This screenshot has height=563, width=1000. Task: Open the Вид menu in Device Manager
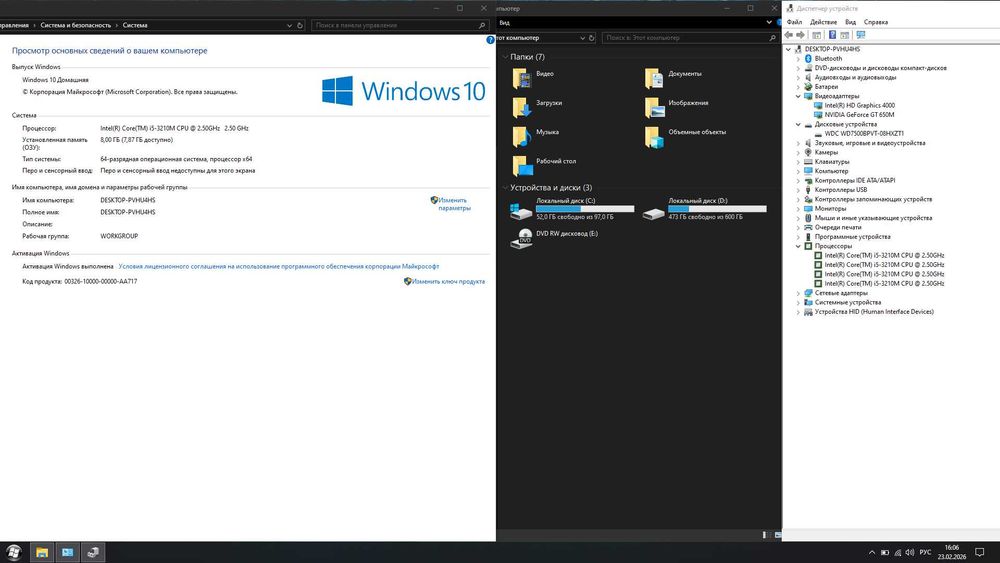tap(850, 22)
